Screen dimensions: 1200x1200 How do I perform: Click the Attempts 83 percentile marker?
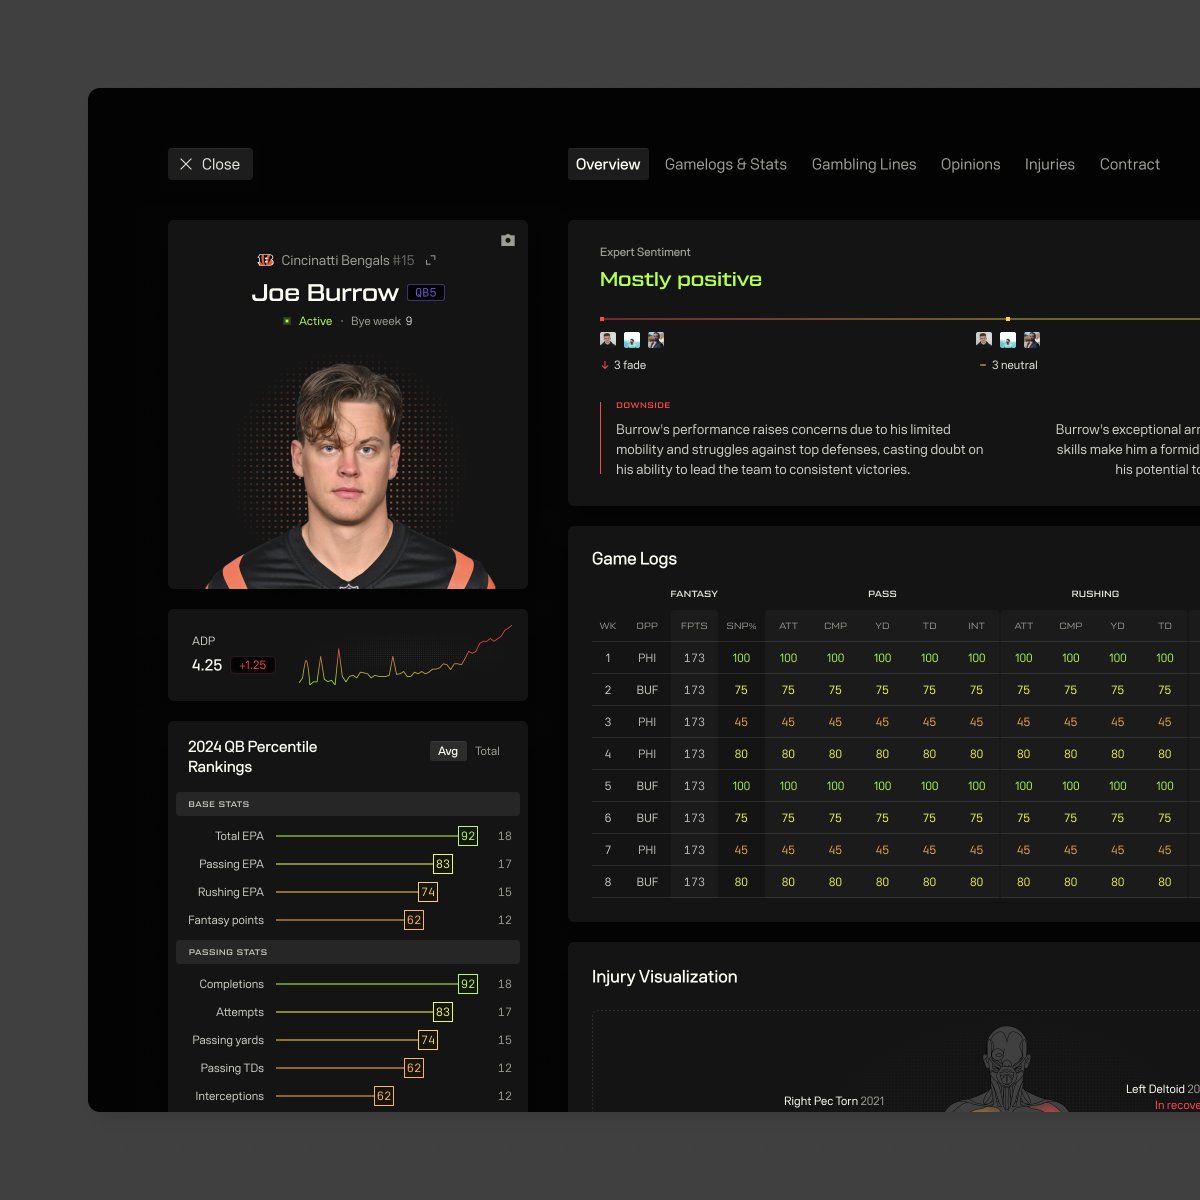pyautogui.click(x=443, y=1012)
